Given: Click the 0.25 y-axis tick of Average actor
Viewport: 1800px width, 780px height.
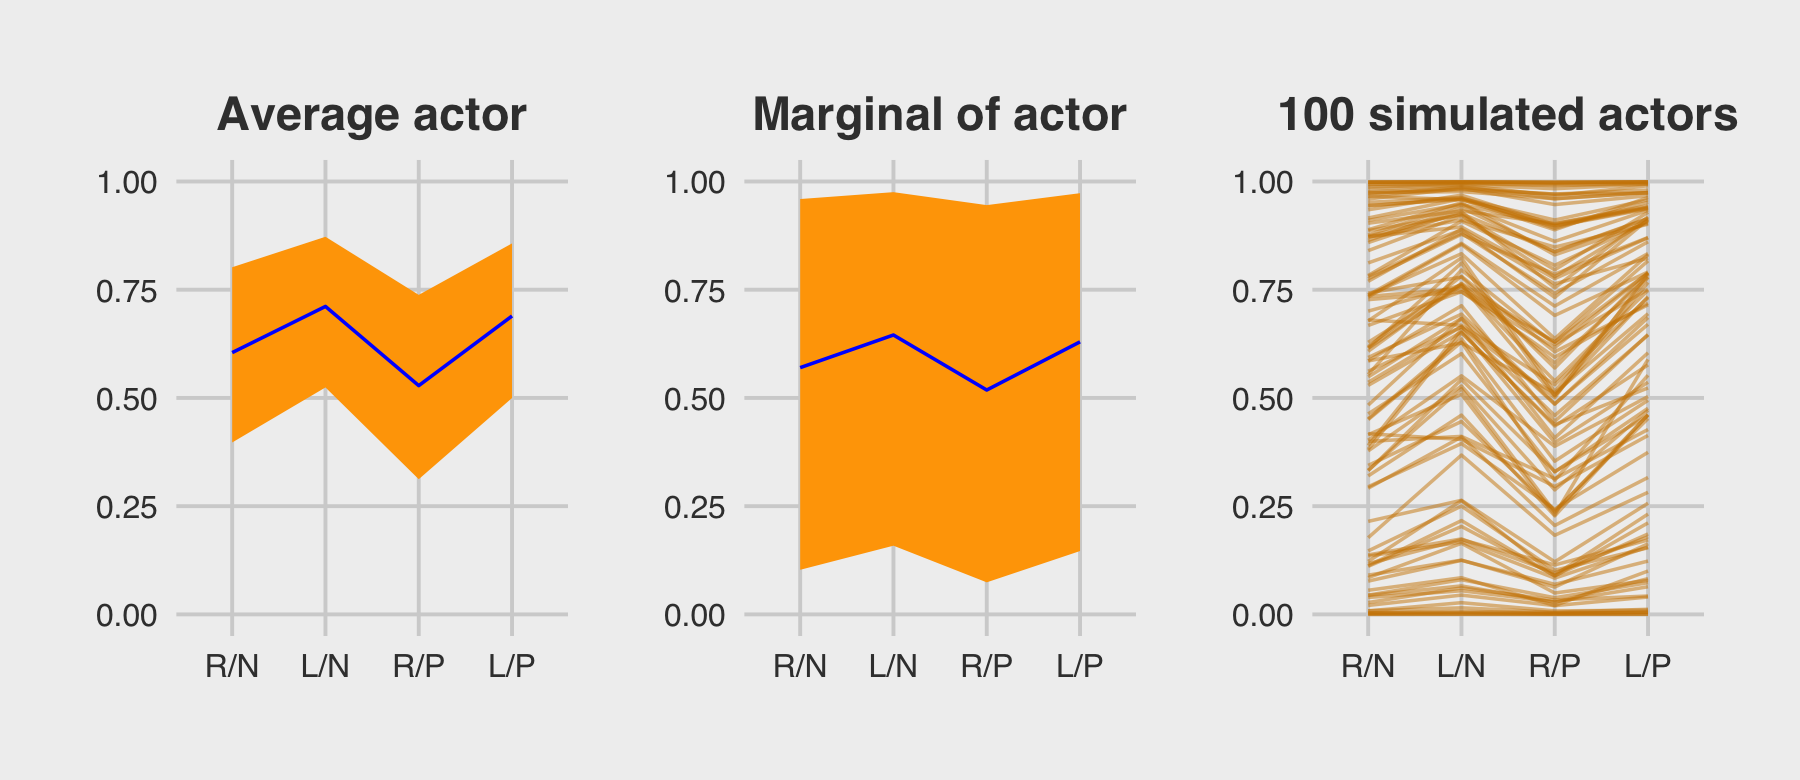Looking at the screenshot, I should point(127,507).
